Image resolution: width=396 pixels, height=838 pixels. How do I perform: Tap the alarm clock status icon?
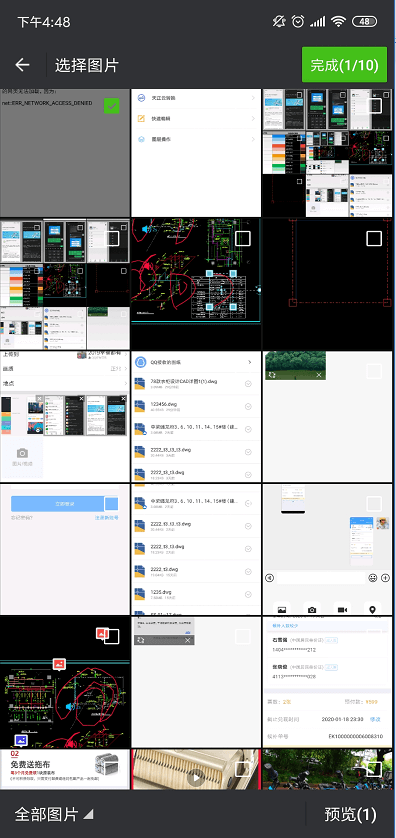298,21
